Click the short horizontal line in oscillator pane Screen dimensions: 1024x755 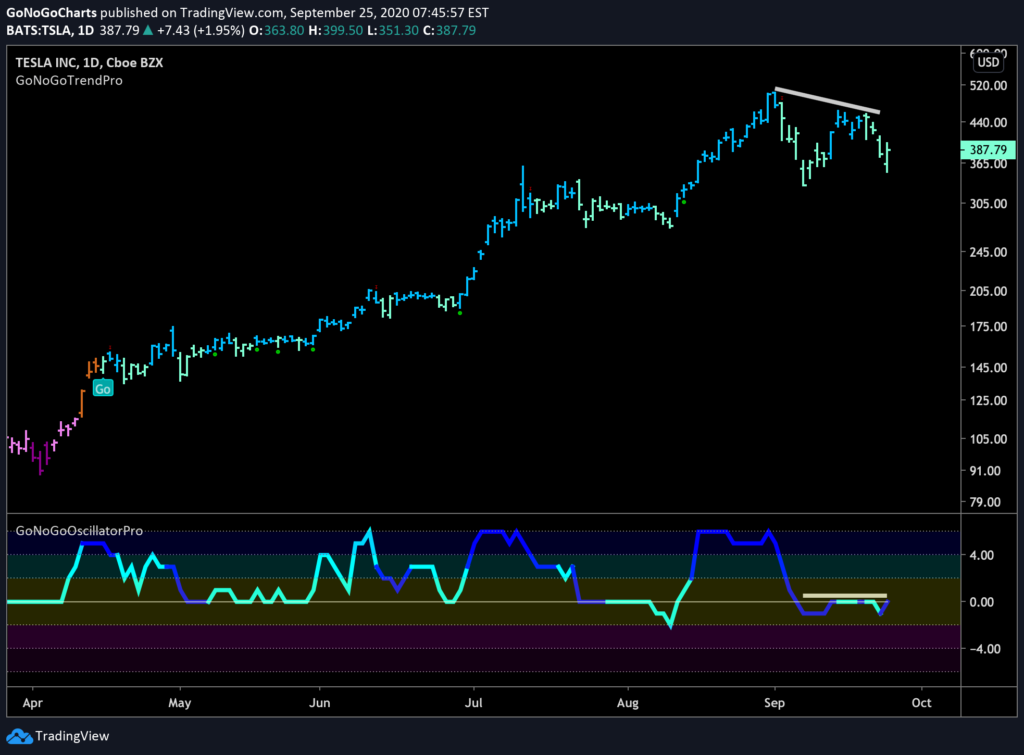coord(844,596)
